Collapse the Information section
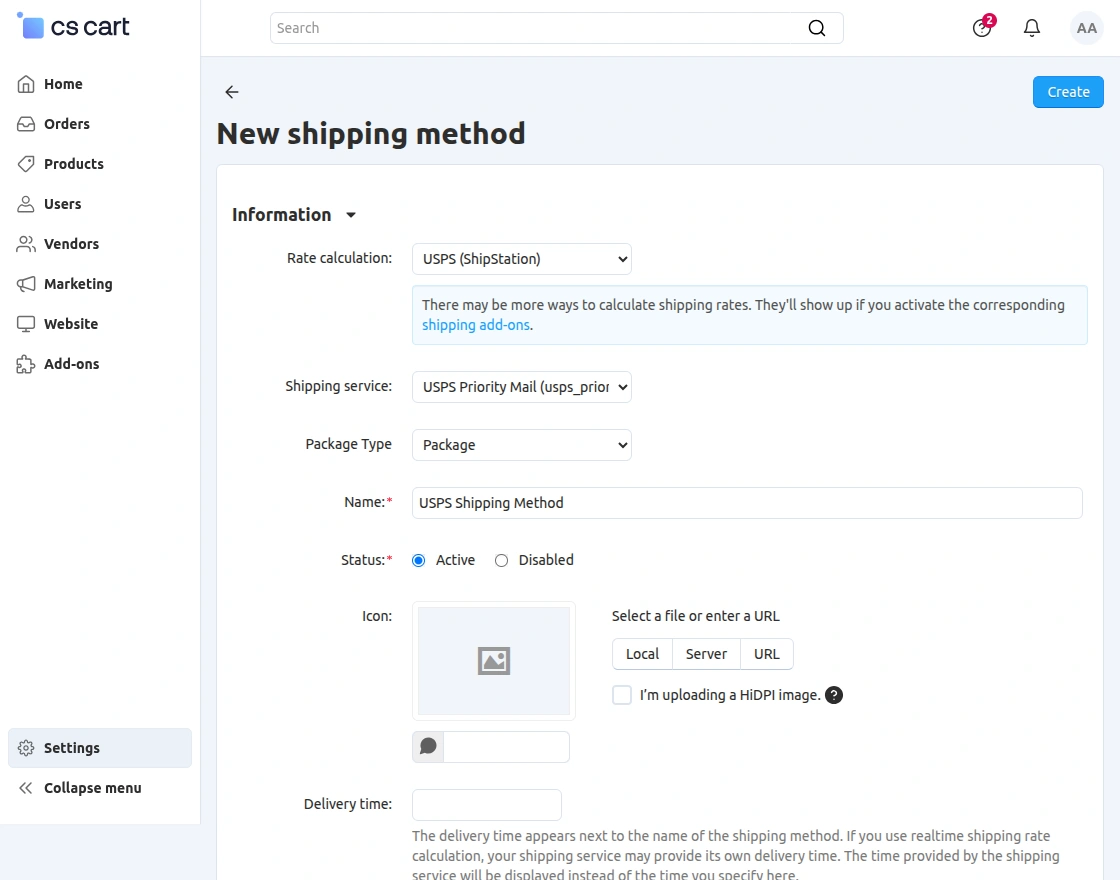Screen dimensions: 1120x880 click(x=294, y=214)
